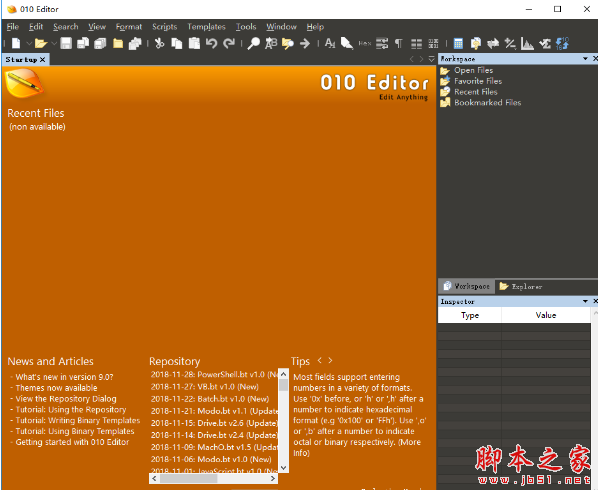Select Favorite Files in Workspace tree
The height and width of the screenshot is (490, 598).
coord(478,81)
